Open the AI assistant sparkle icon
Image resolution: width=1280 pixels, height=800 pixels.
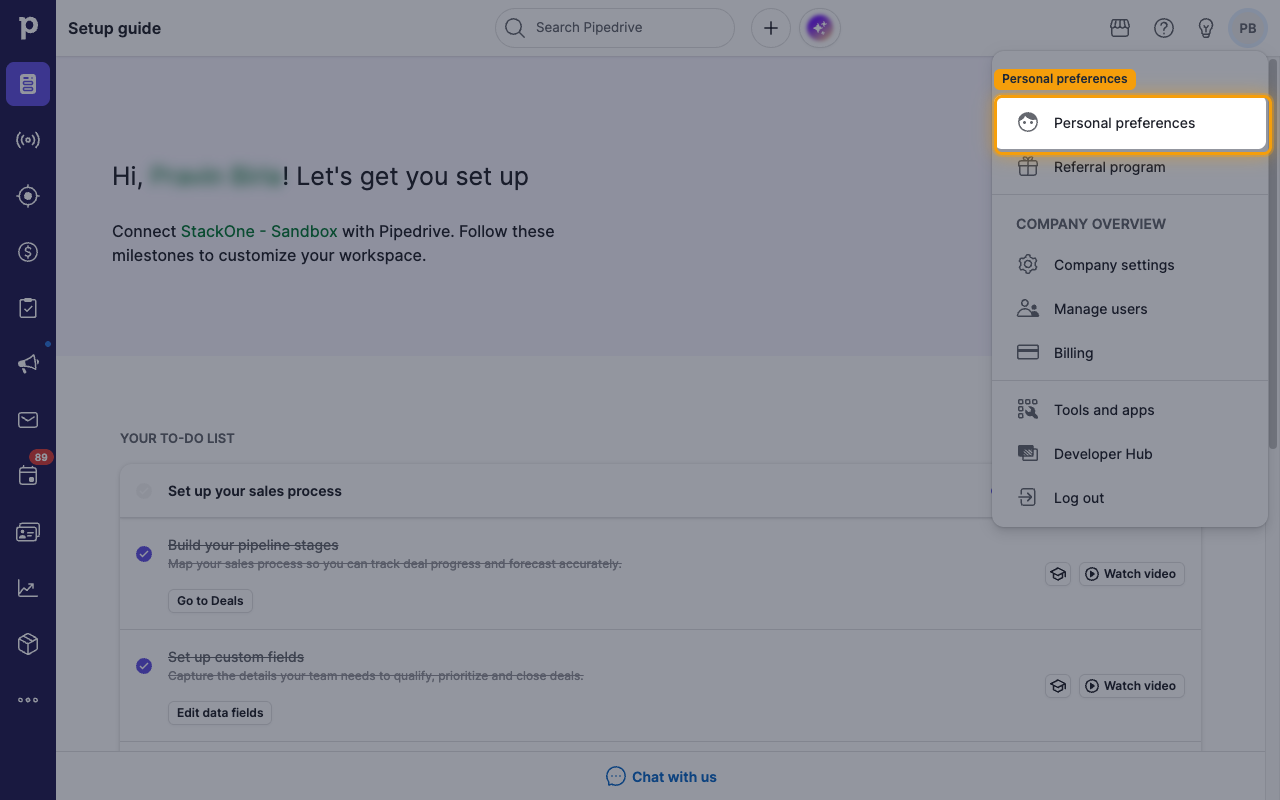coord(820,28)
